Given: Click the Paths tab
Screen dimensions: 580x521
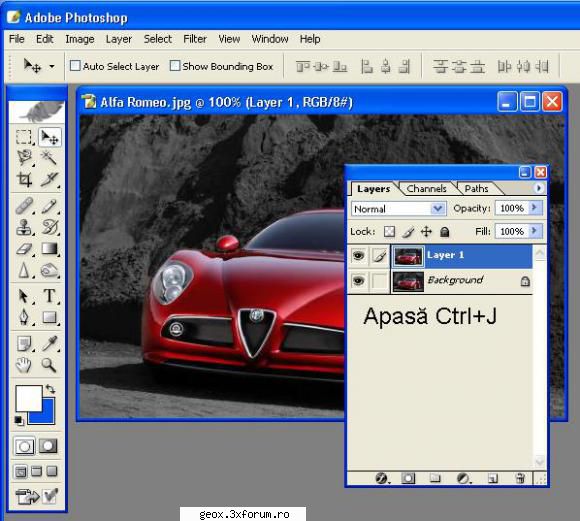Looking at the screenshot, I should 476,189.
